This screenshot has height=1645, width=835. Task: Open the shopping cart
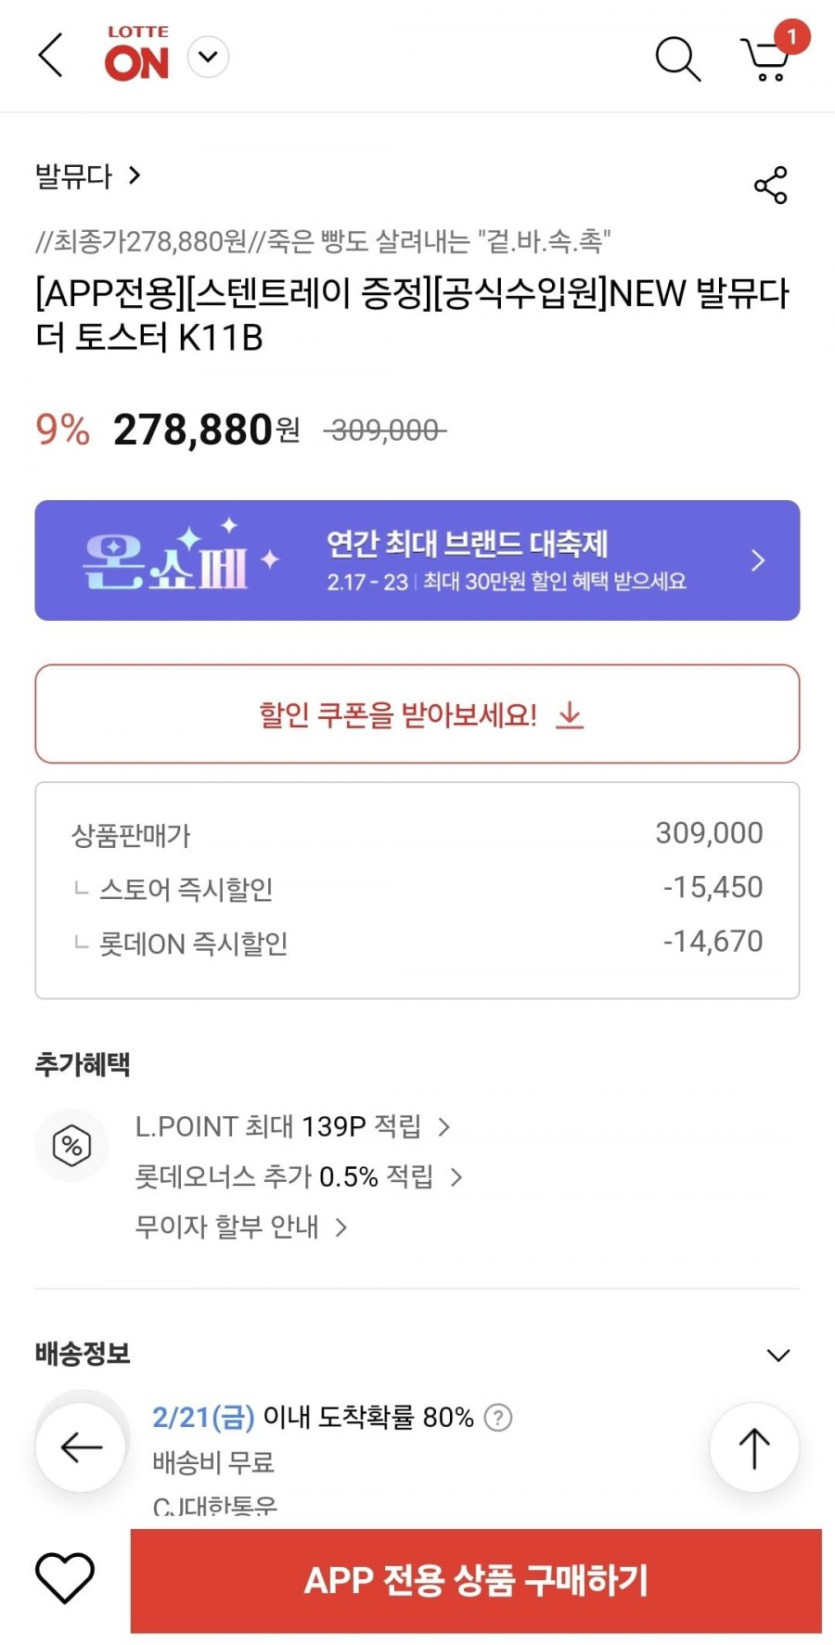tap(767, 58)
